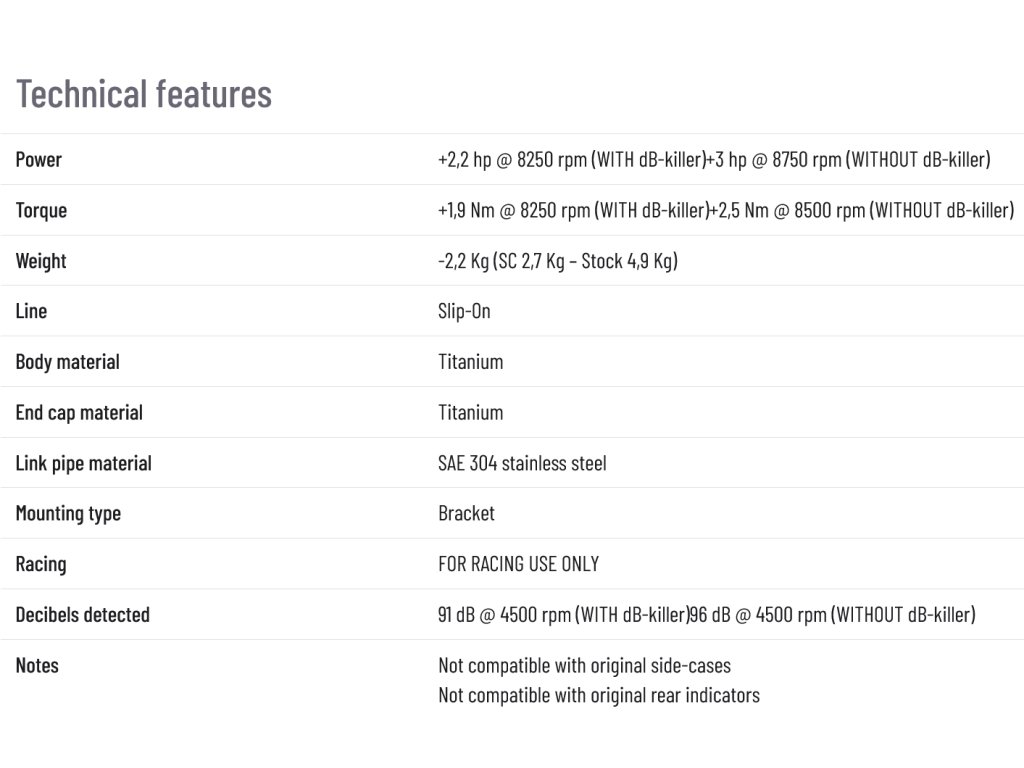Image resolution: width=1024 pixels, height=768 pixels.
Task: Click the Bracket mounting value
Action: point(466,514)
